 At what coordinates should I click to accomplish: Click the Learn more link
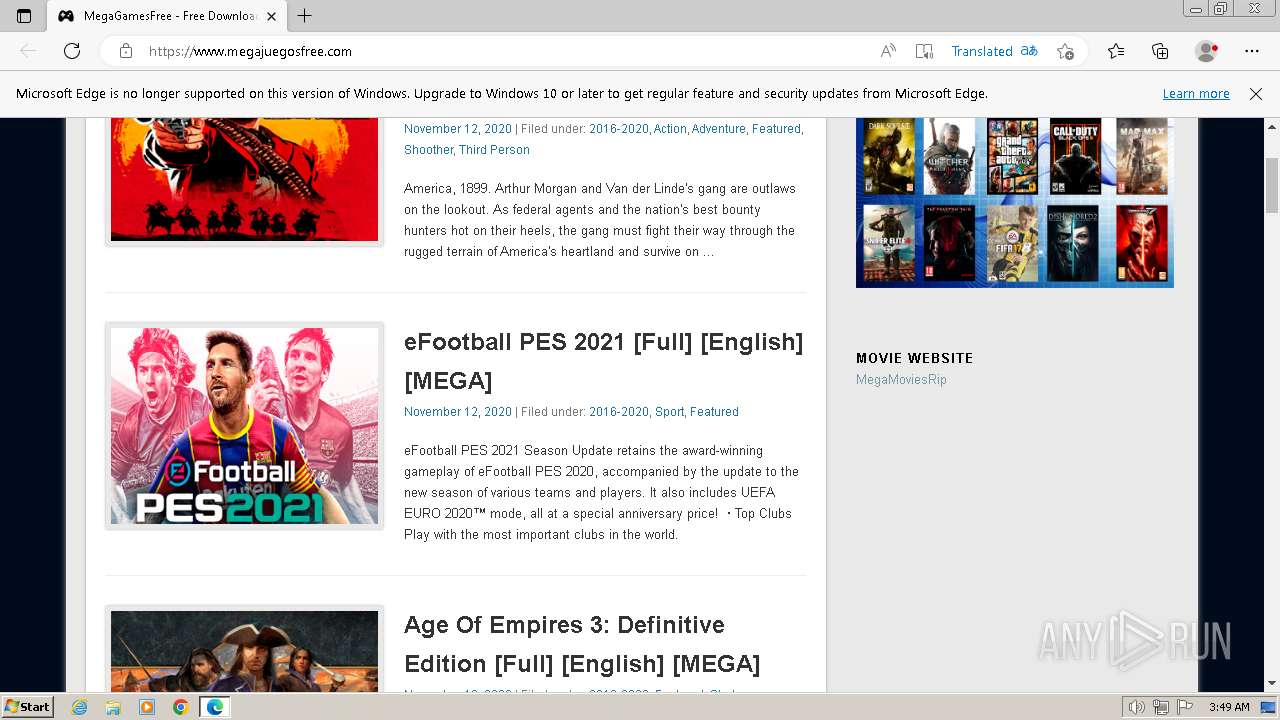coord(1196,94)
